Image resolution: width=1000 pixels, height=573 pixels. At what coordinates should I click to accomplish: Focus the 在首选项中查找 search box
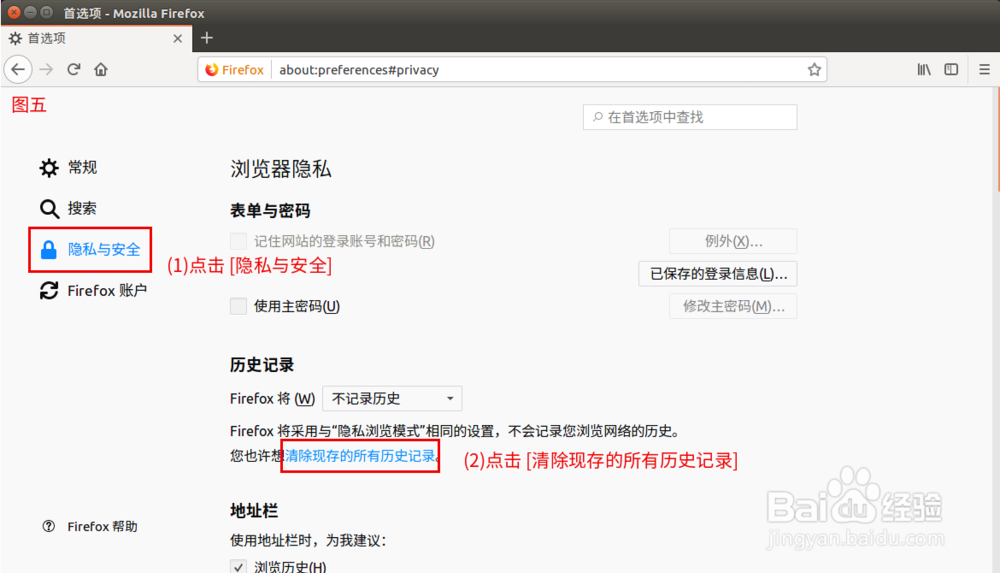click(x=689, y=117)
